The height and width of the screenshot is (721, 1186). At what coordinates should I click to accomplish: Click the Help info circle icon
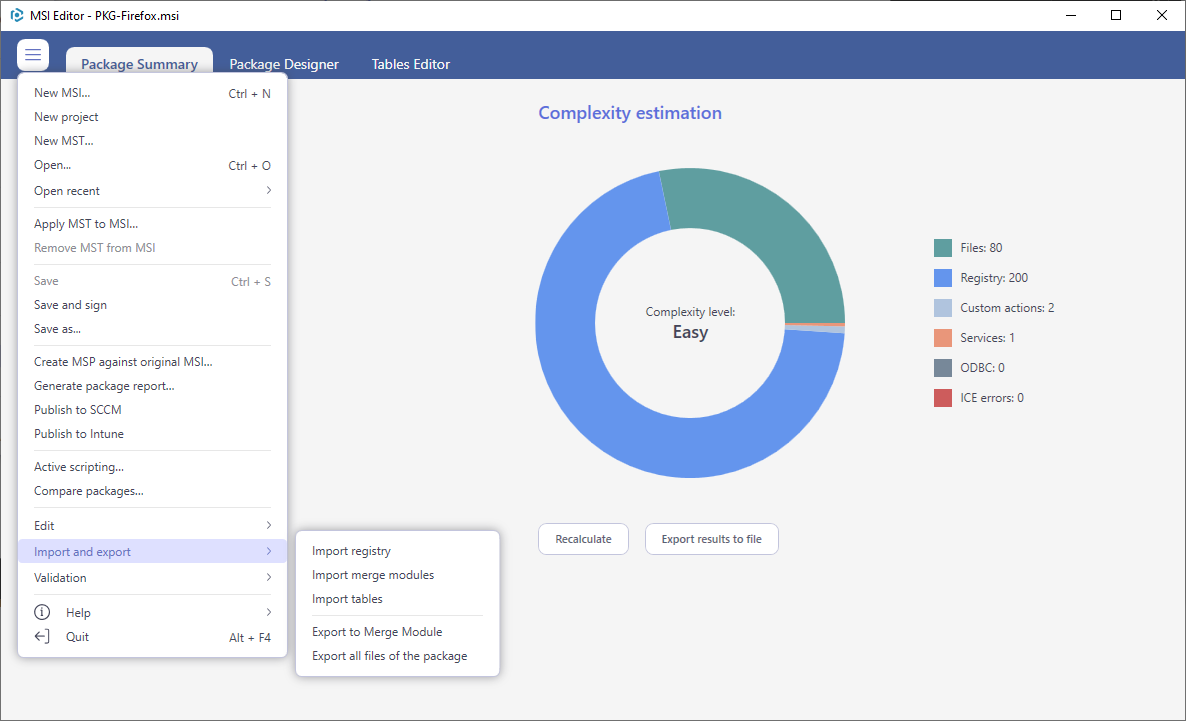point(42,612)
